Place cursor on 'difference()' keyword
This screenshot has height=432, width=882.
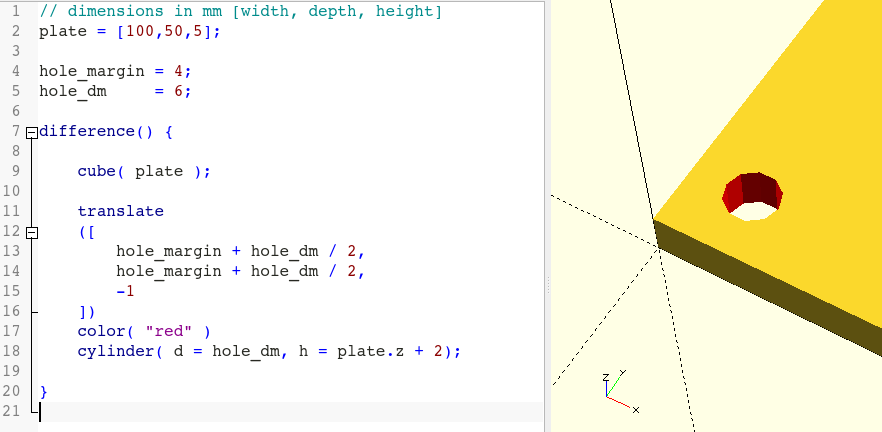[96, 132]
